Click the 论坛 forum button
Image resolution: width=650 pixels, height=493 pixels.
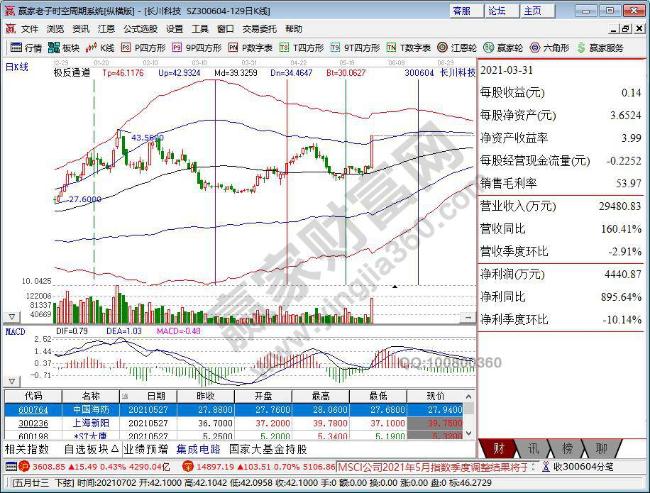pos(501,11)
